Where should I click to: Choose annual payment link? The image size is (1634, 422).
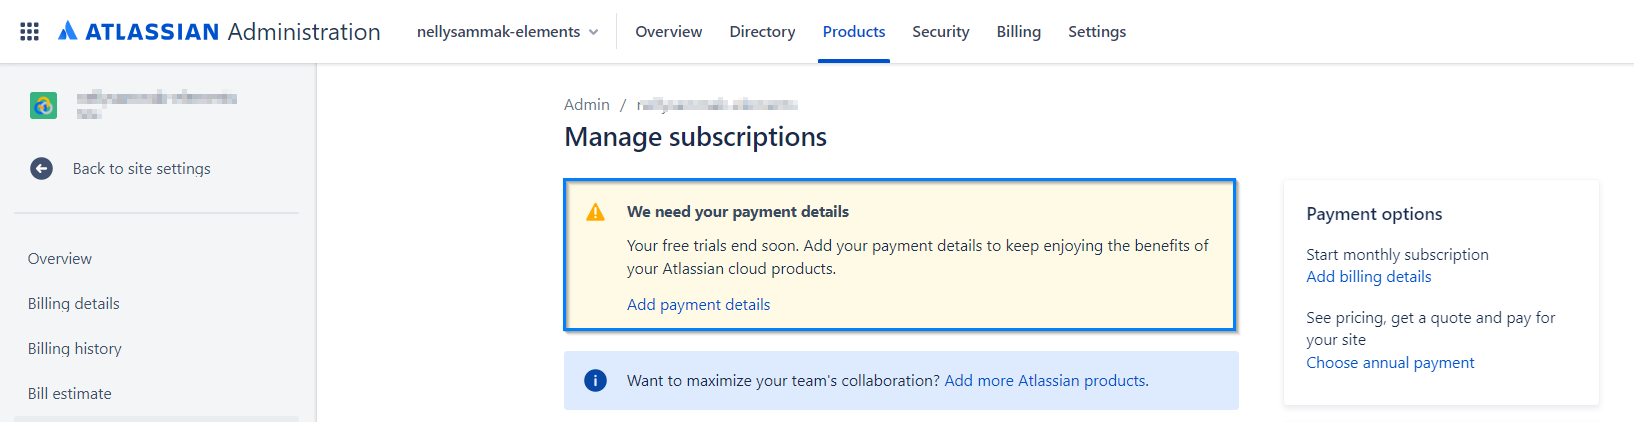point(1389,363)
